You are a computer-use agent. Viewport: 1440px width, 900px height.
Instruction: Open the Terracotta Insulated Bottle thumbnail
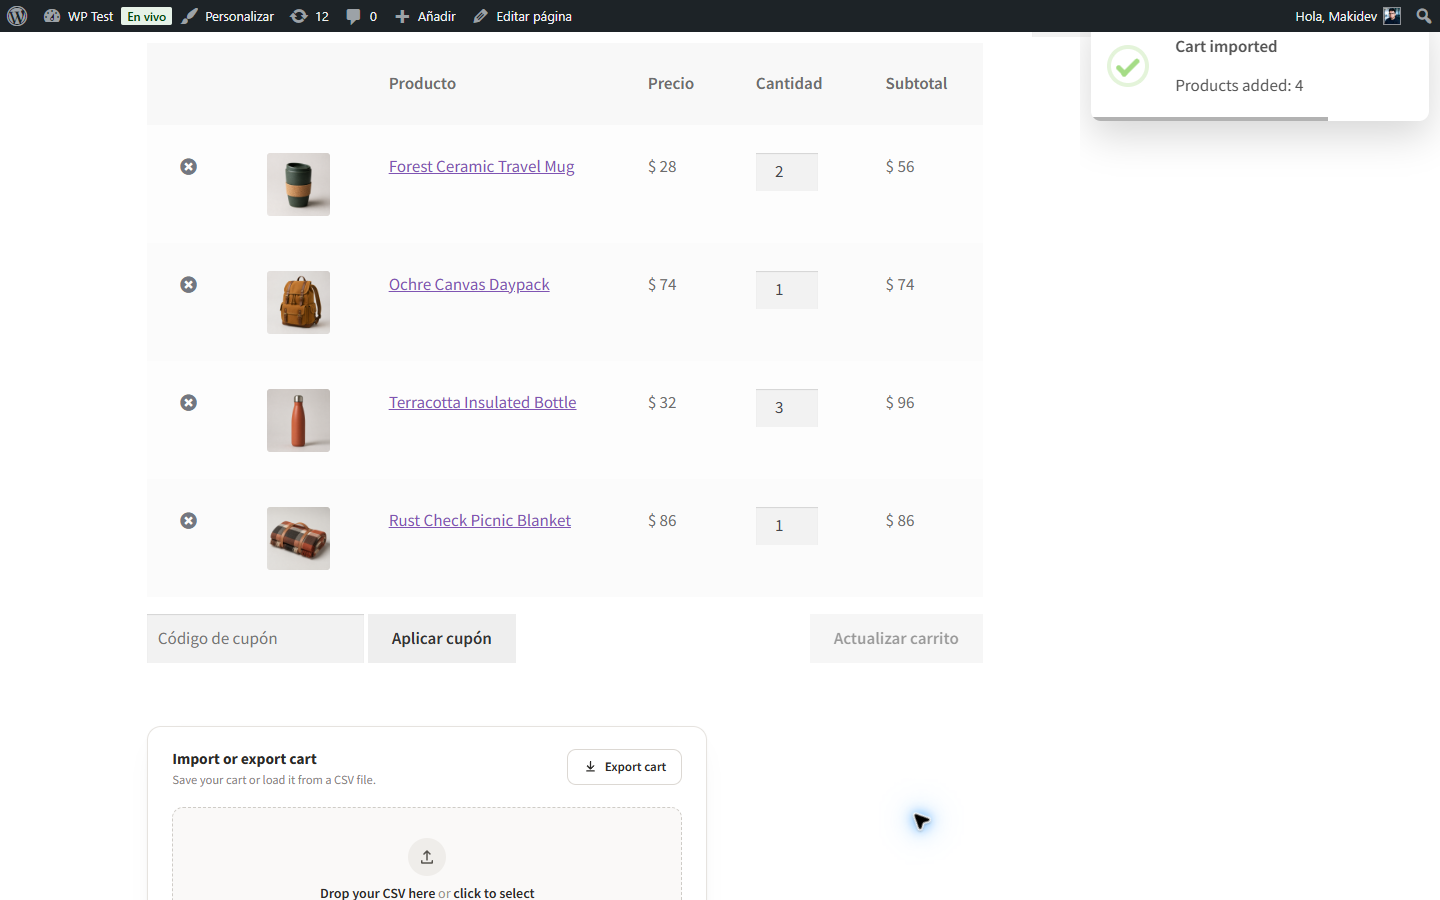tap(298, 420)
